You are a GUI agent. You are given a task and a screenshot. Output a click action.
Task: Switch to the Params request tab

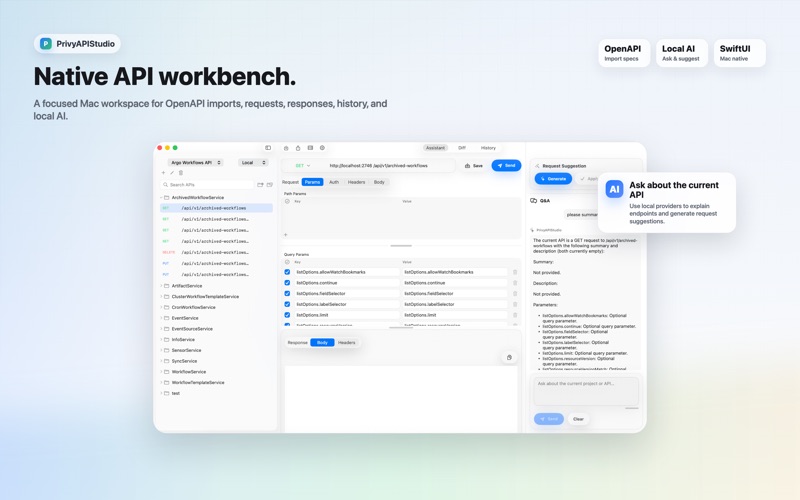point(312,182)
